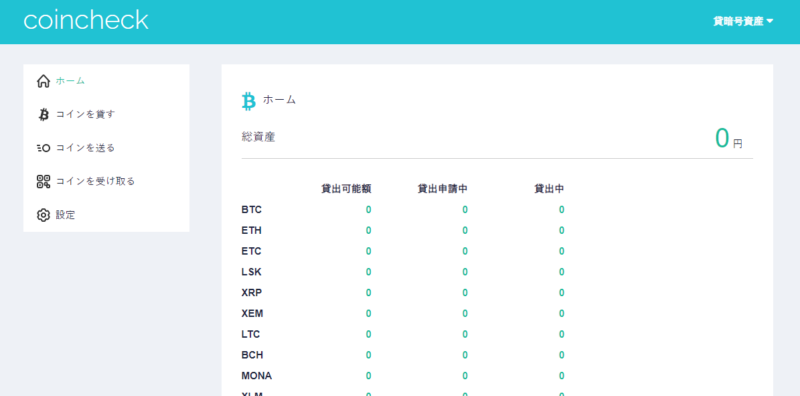Click the 貸出可能額 column header

coord(346,189)
